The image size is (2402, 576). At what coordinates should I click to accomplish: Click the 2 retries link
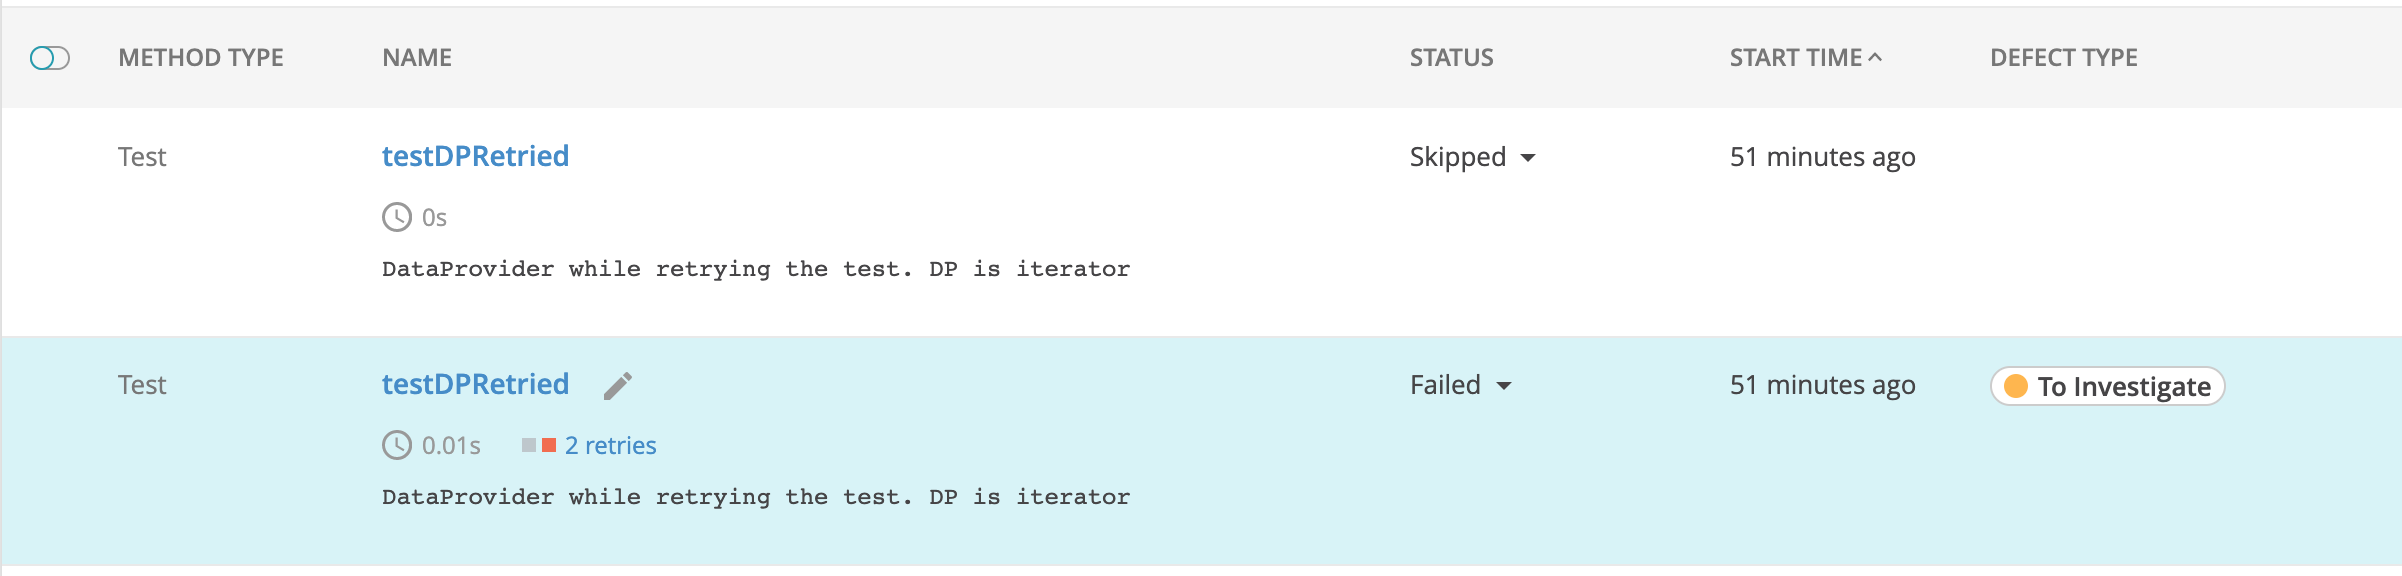click(x=611, y=445)
